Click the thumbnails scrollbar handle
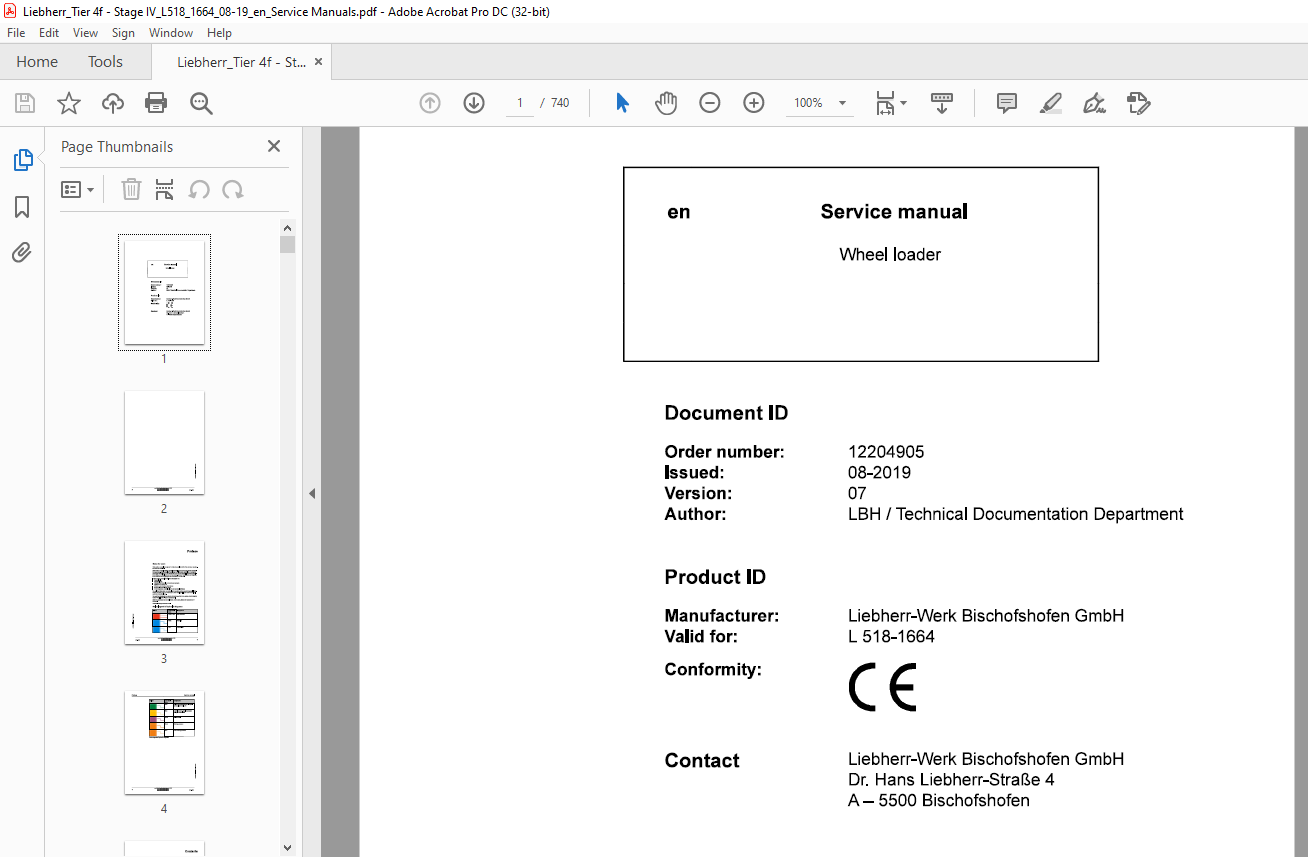 [288, 245]
